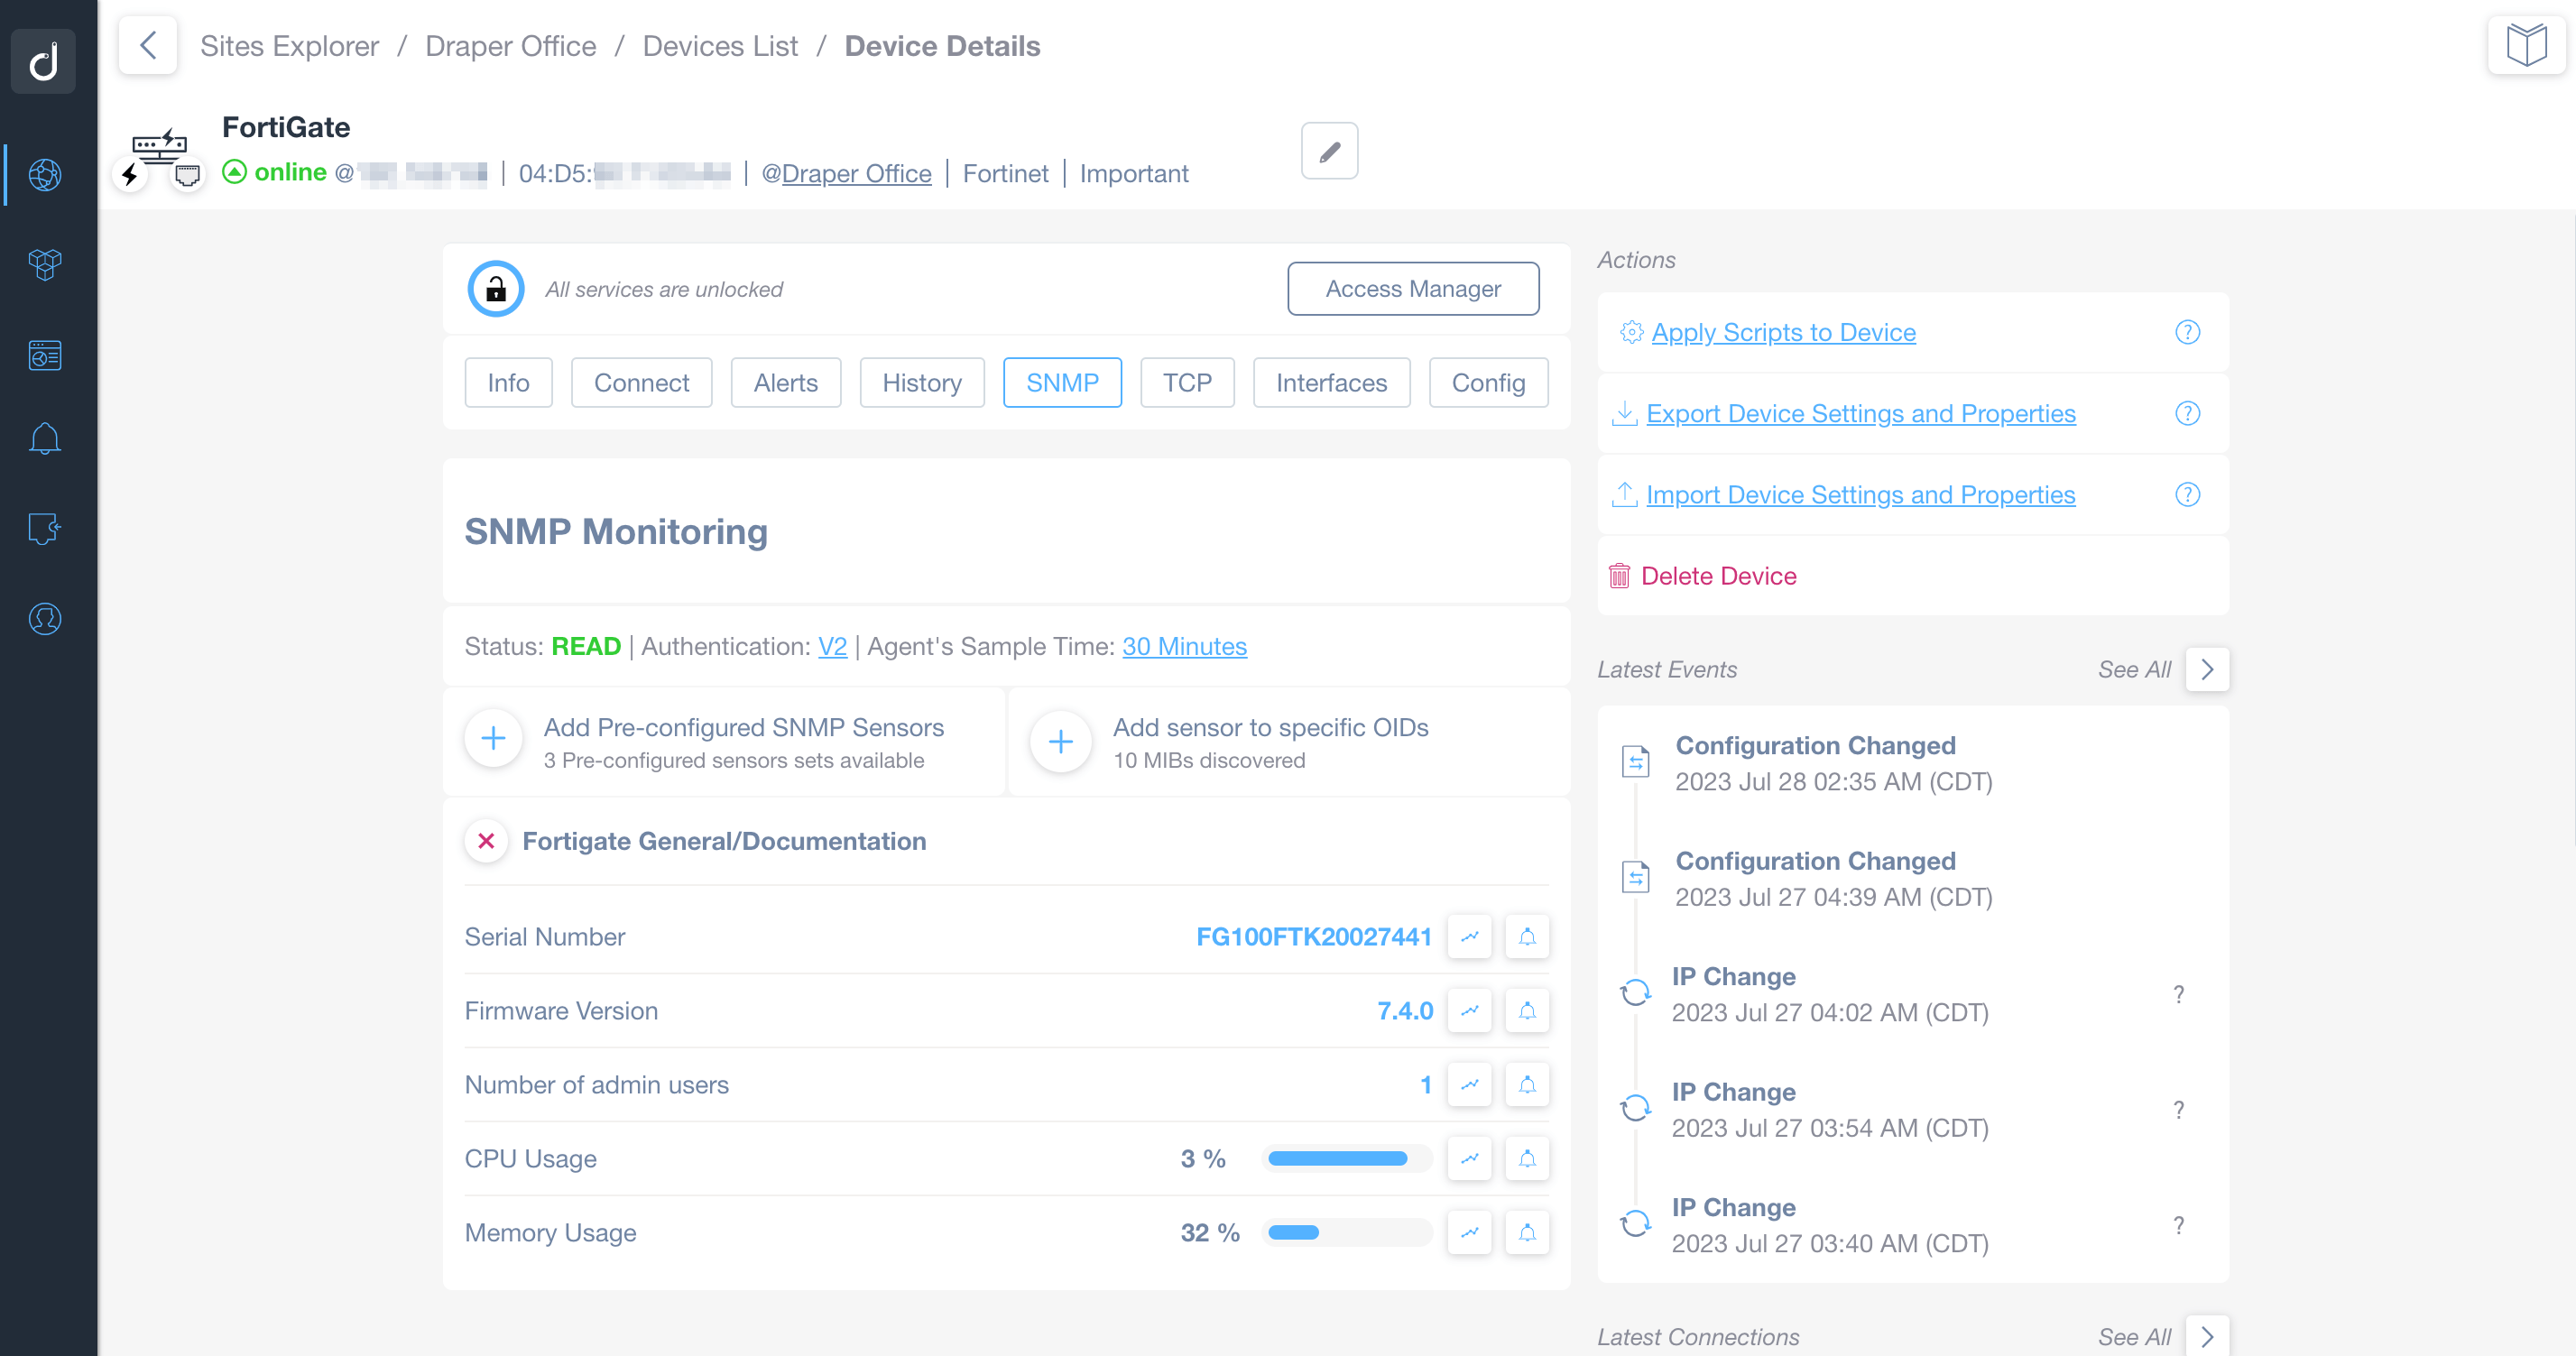Open the user guide book icon
The height and width of the screenshot is (1356, 2576).
(2526, 45)
